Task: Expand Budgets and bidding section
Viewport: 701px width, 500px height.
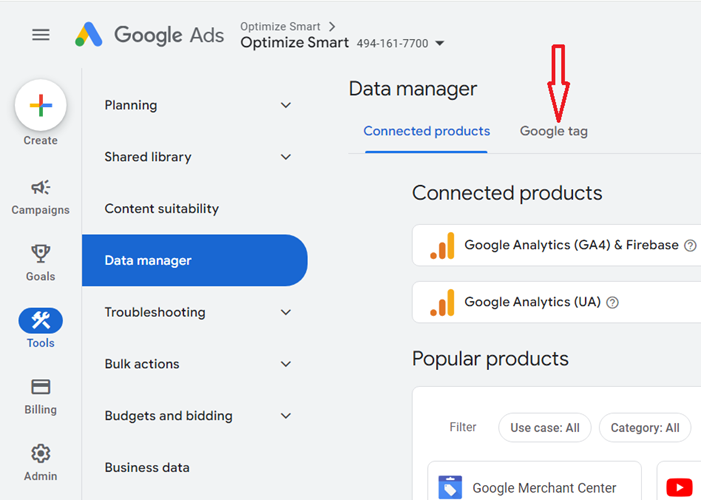Action: pyautogui.click(x=286, y=416)
